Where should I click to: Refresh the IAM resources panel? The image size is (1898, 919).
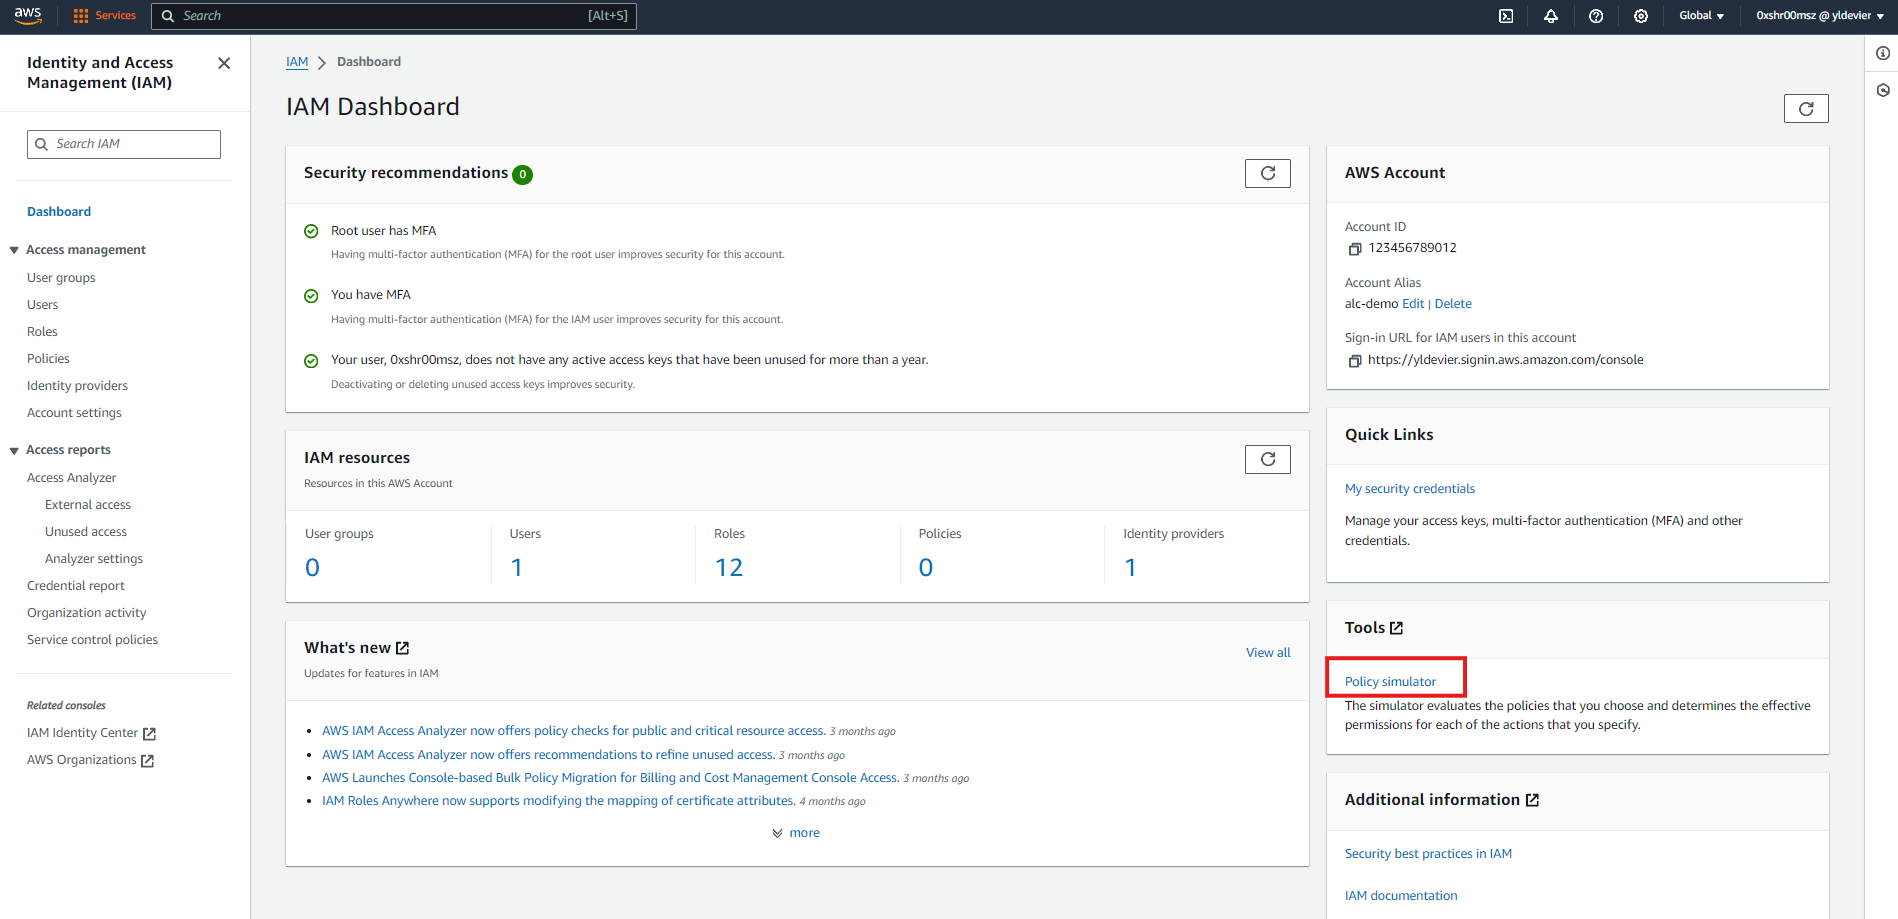click(x=1267, y=459)
